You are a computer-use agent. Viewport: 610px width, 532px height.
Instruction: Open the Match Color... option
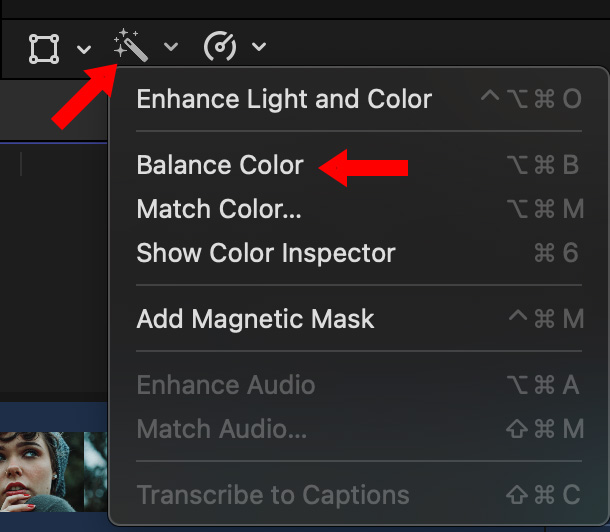[x=219, y=209]
